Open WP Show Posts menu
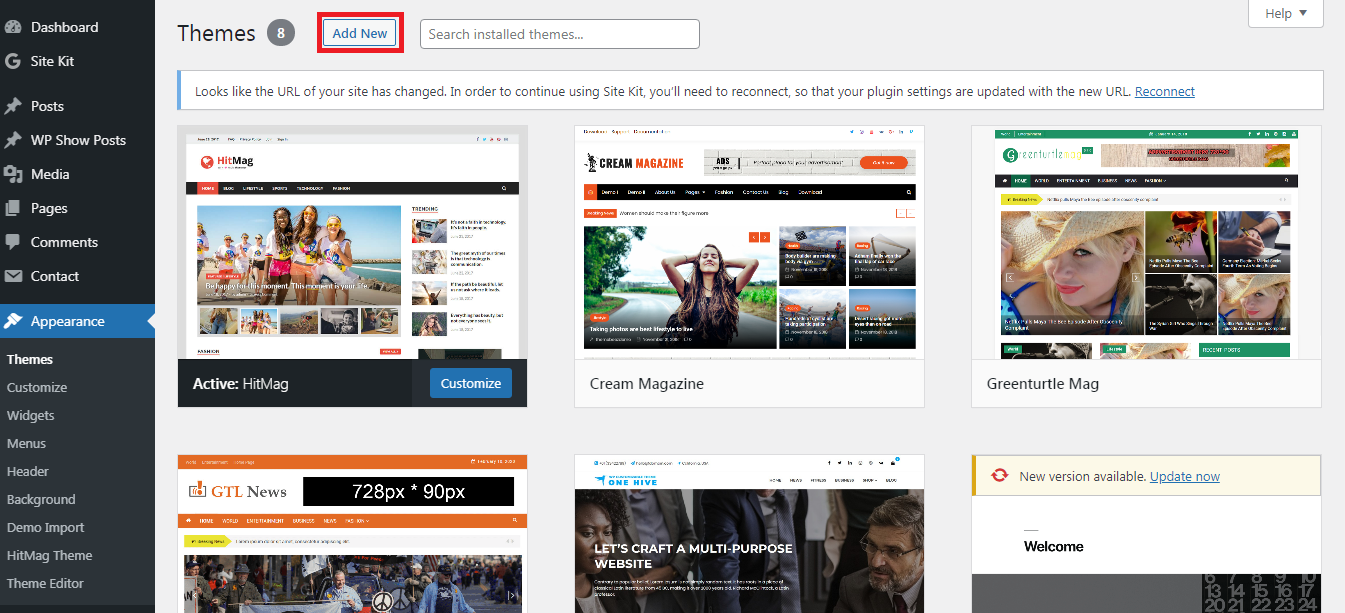Image resolution: width=1345 pixels, height=613 pixels. pos(77,140)
